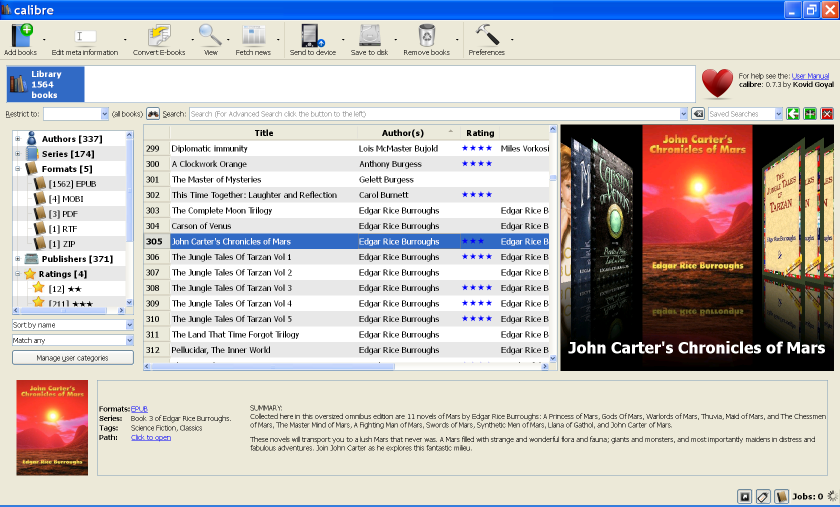The height and width of the screenshot is (507, 840).
Task: Click the View magnifier icon
Action: 210,35
